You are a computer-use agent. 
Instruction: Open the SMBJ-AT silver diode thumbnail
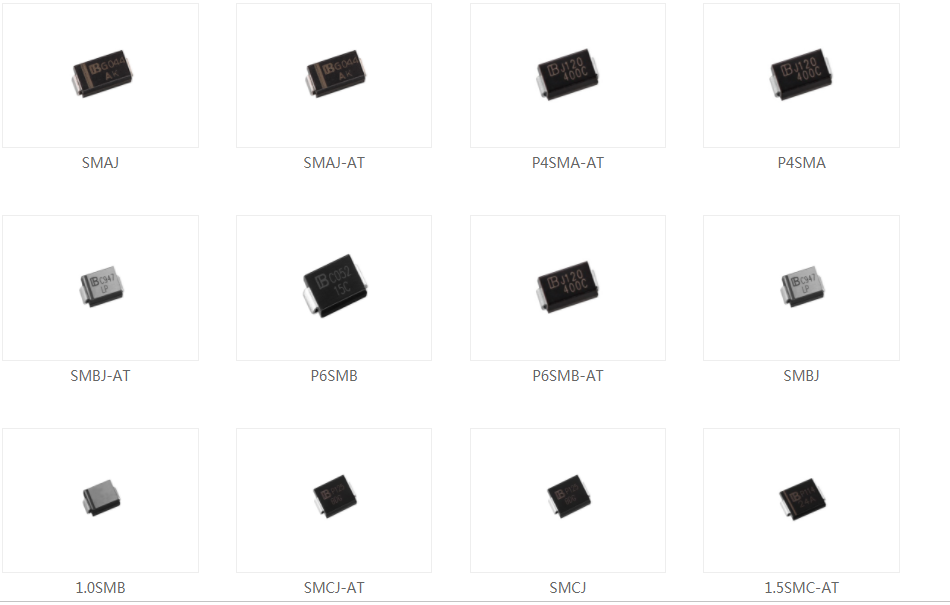point(101,288)
